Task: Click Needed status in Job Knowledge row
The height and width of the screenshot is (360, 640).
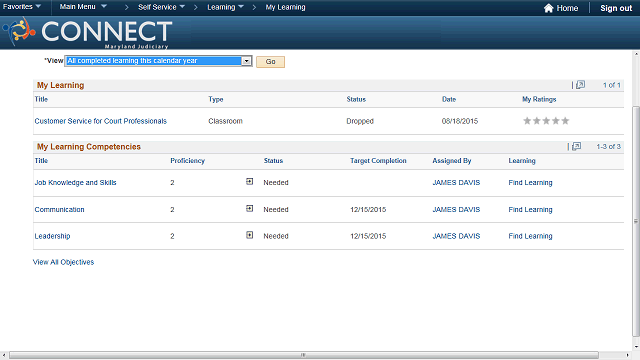Action: click(276, 182)
